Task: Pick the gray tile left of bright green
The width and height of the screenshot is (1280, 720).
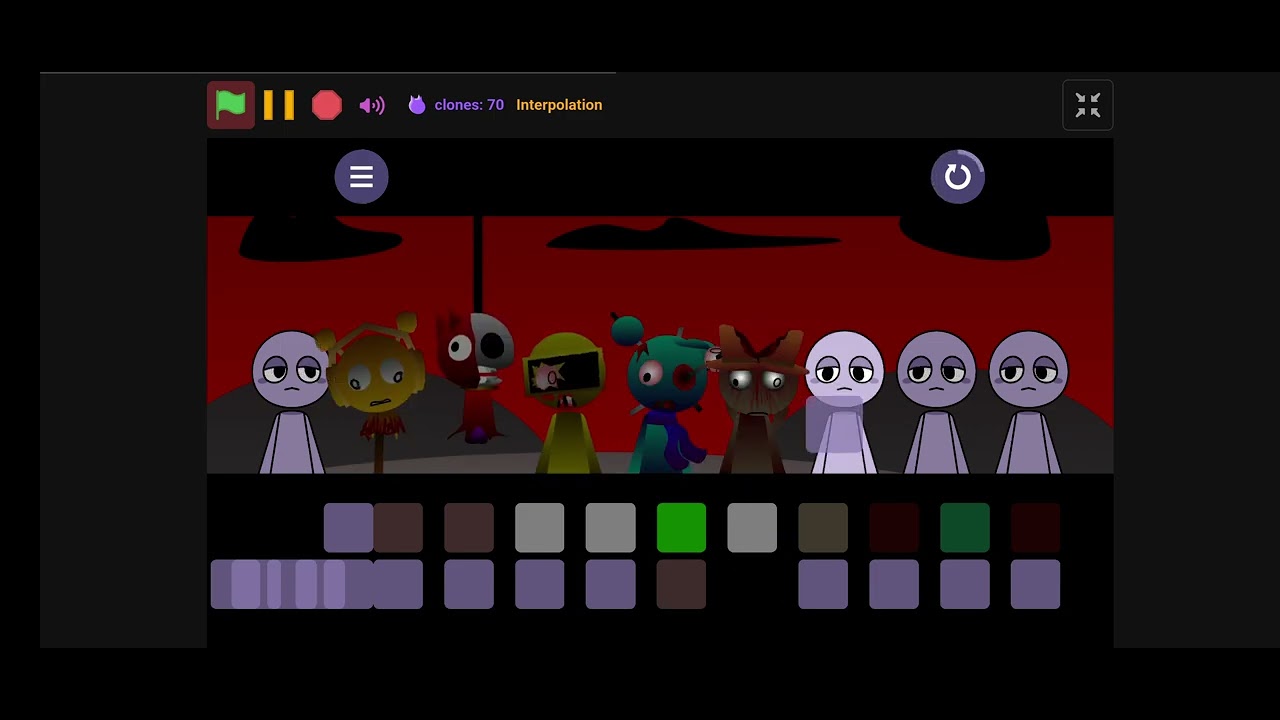Action: (x=610, y=528)
